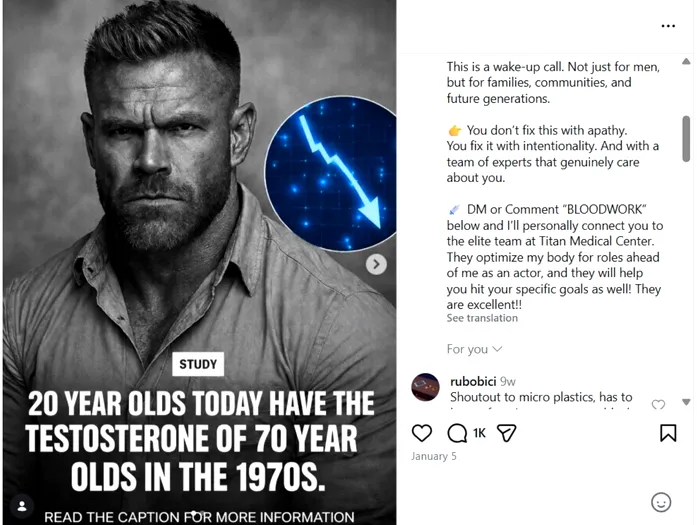Click the 1K comments count

coord(479,433)
